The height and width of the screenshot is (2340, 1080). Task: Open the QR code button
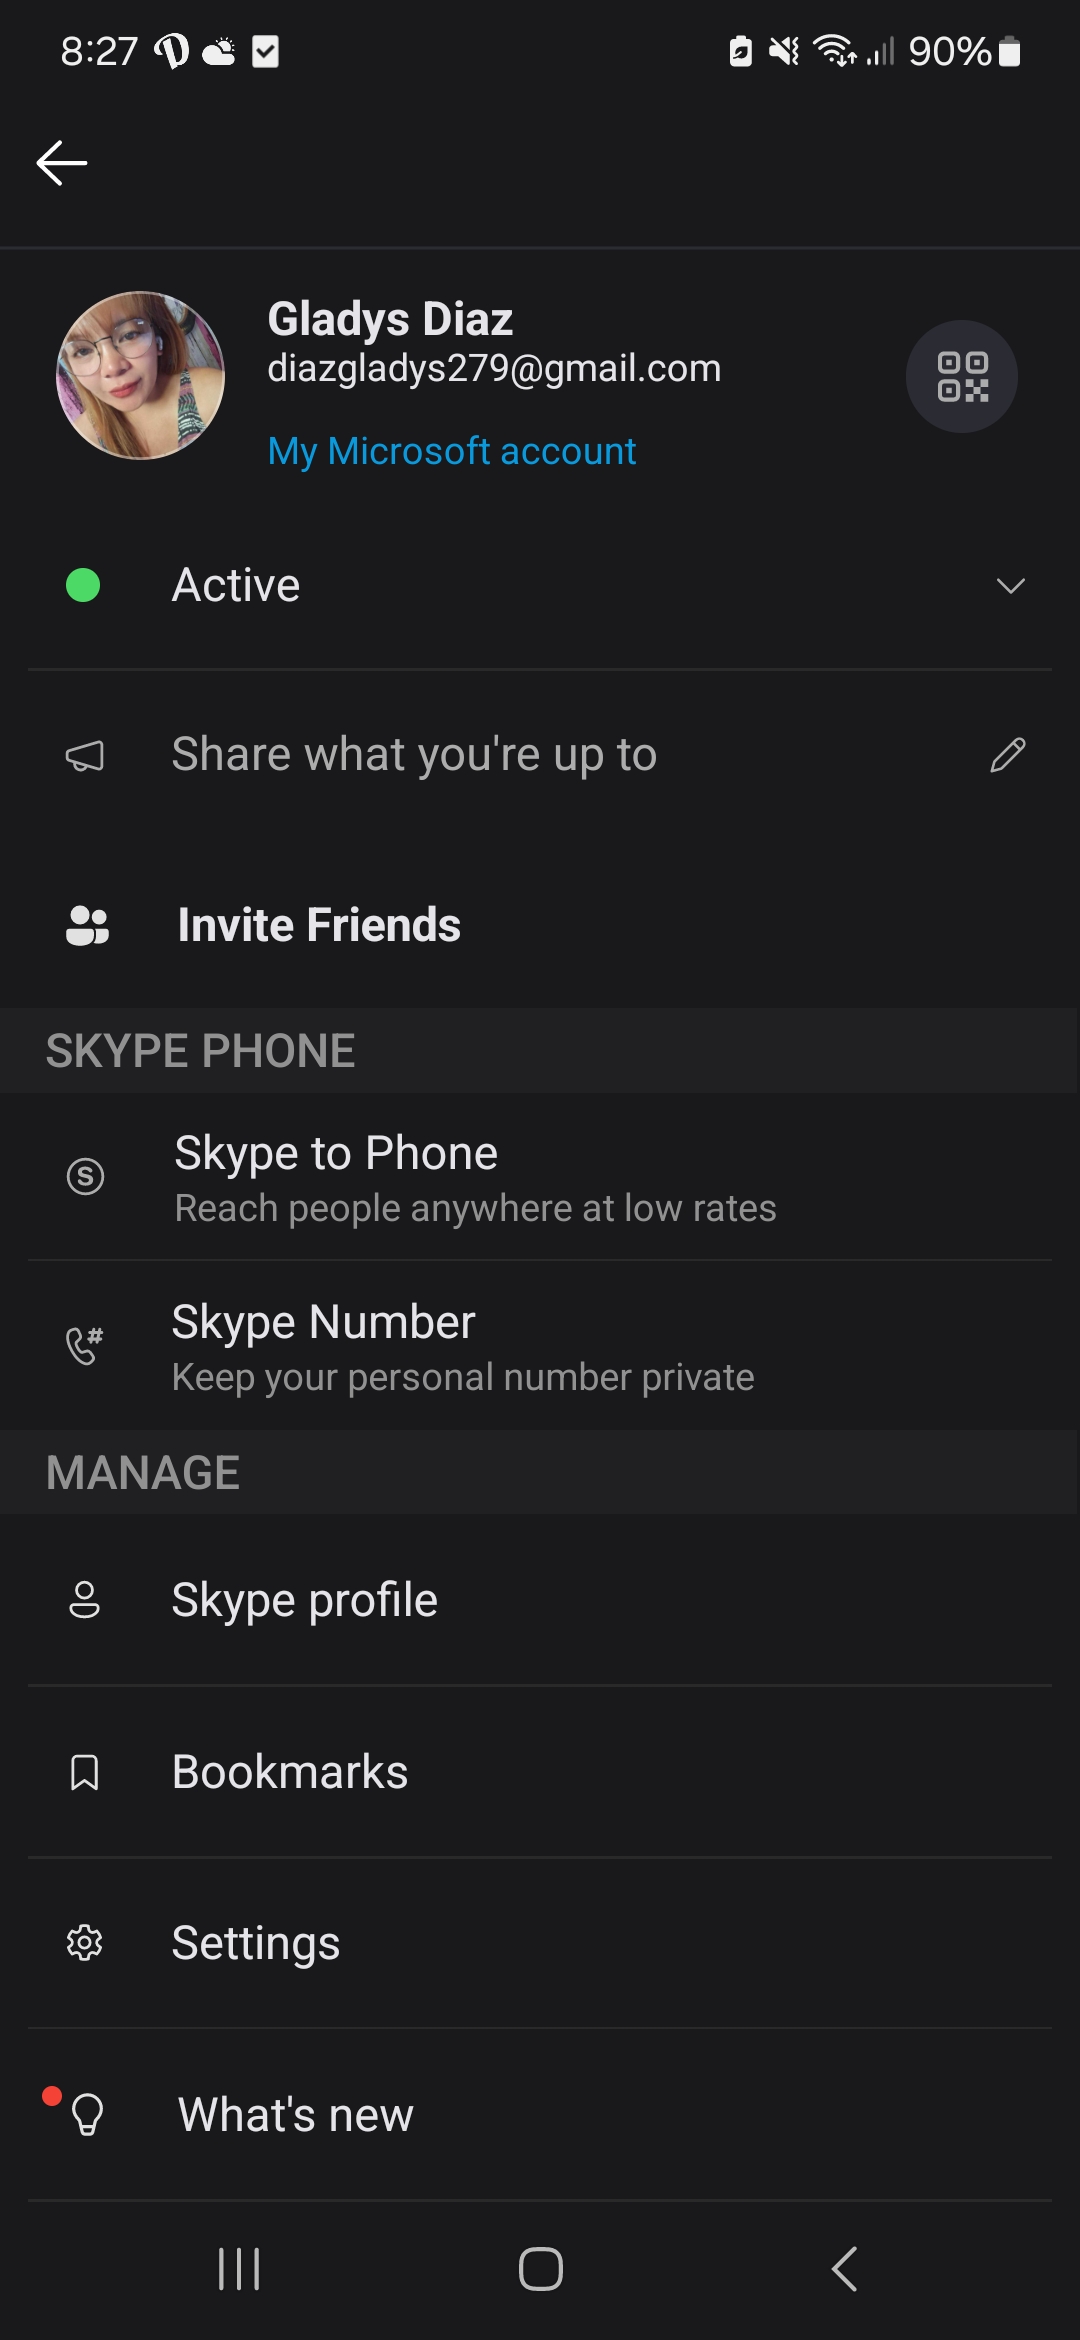click(962, 377)
